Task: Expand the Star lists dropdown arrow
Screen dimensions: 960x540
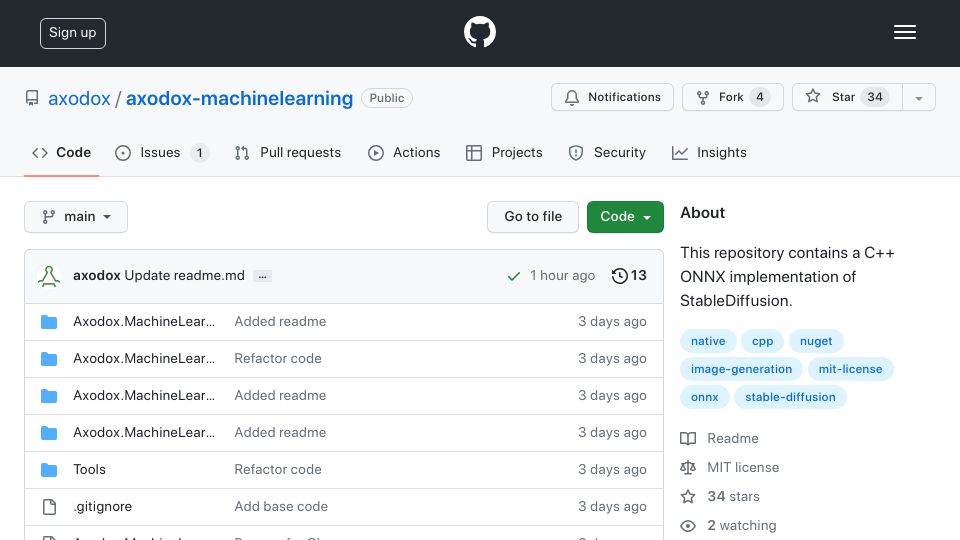Action: coord(918,97)
